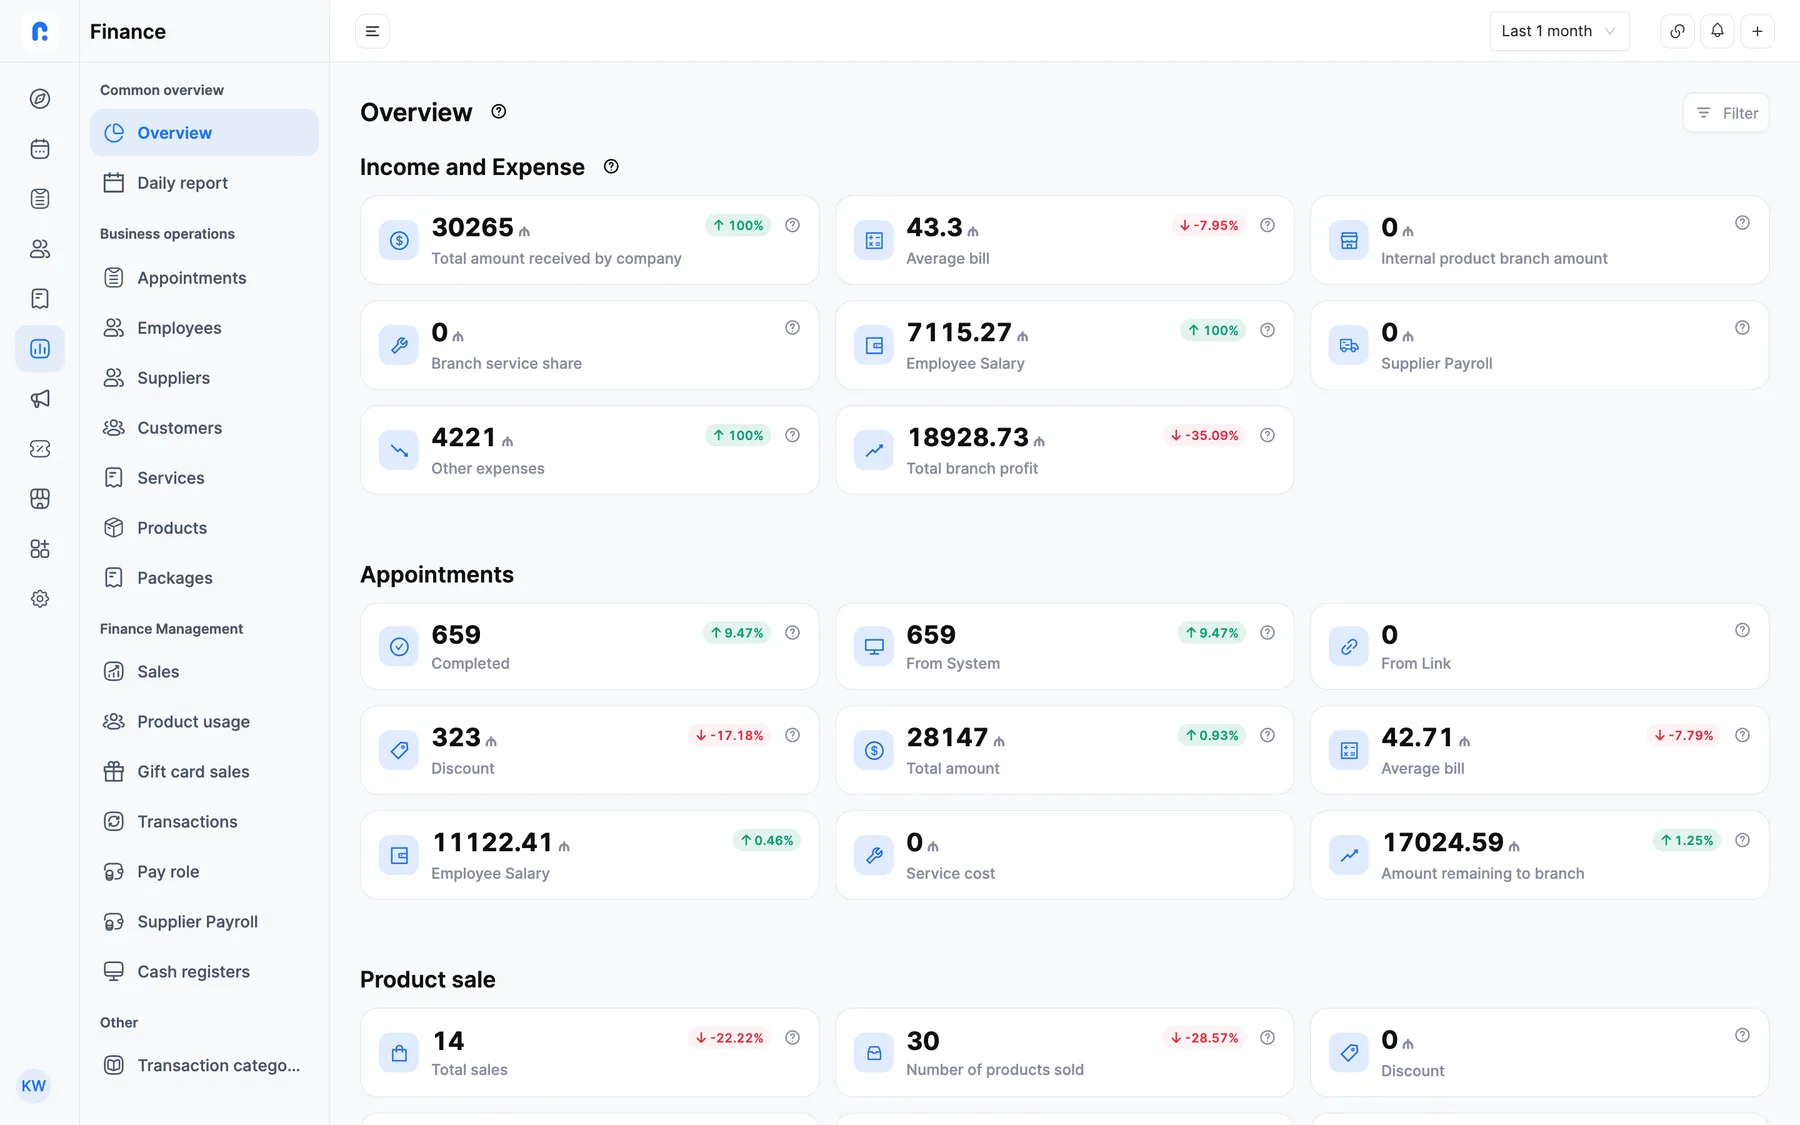Click the help icon on Average bill 43.3 card
1800x1125 pixels.
pos(1267,225)
